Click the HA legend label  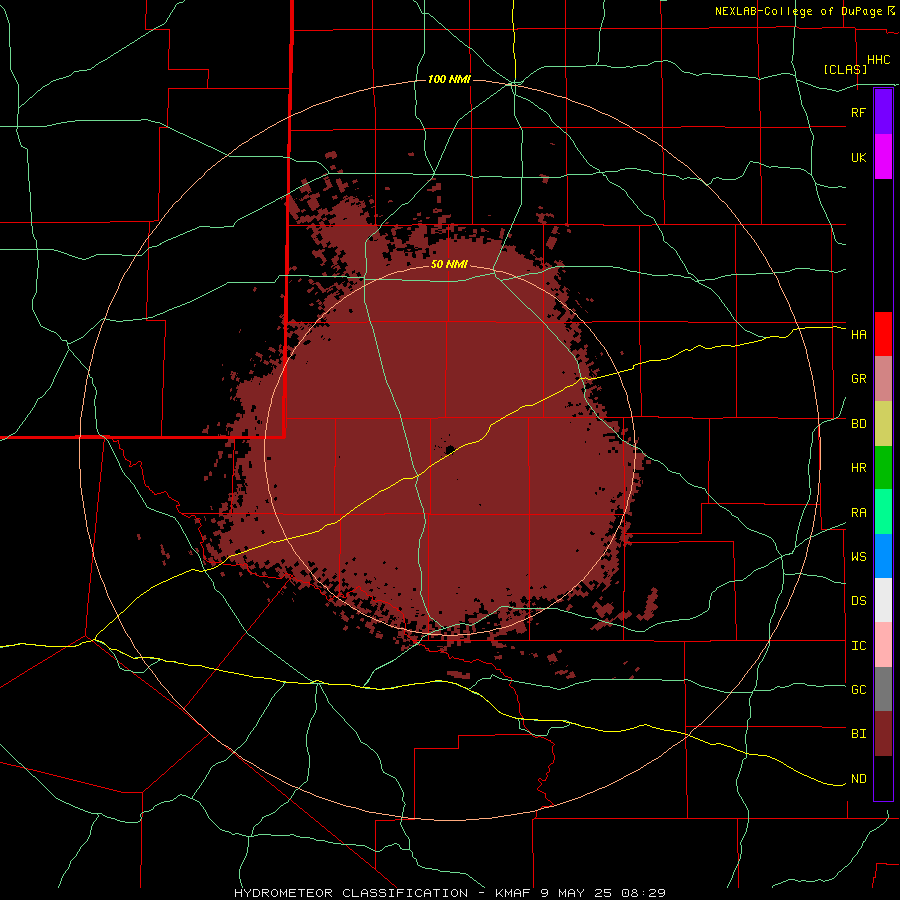click(858, 334)
